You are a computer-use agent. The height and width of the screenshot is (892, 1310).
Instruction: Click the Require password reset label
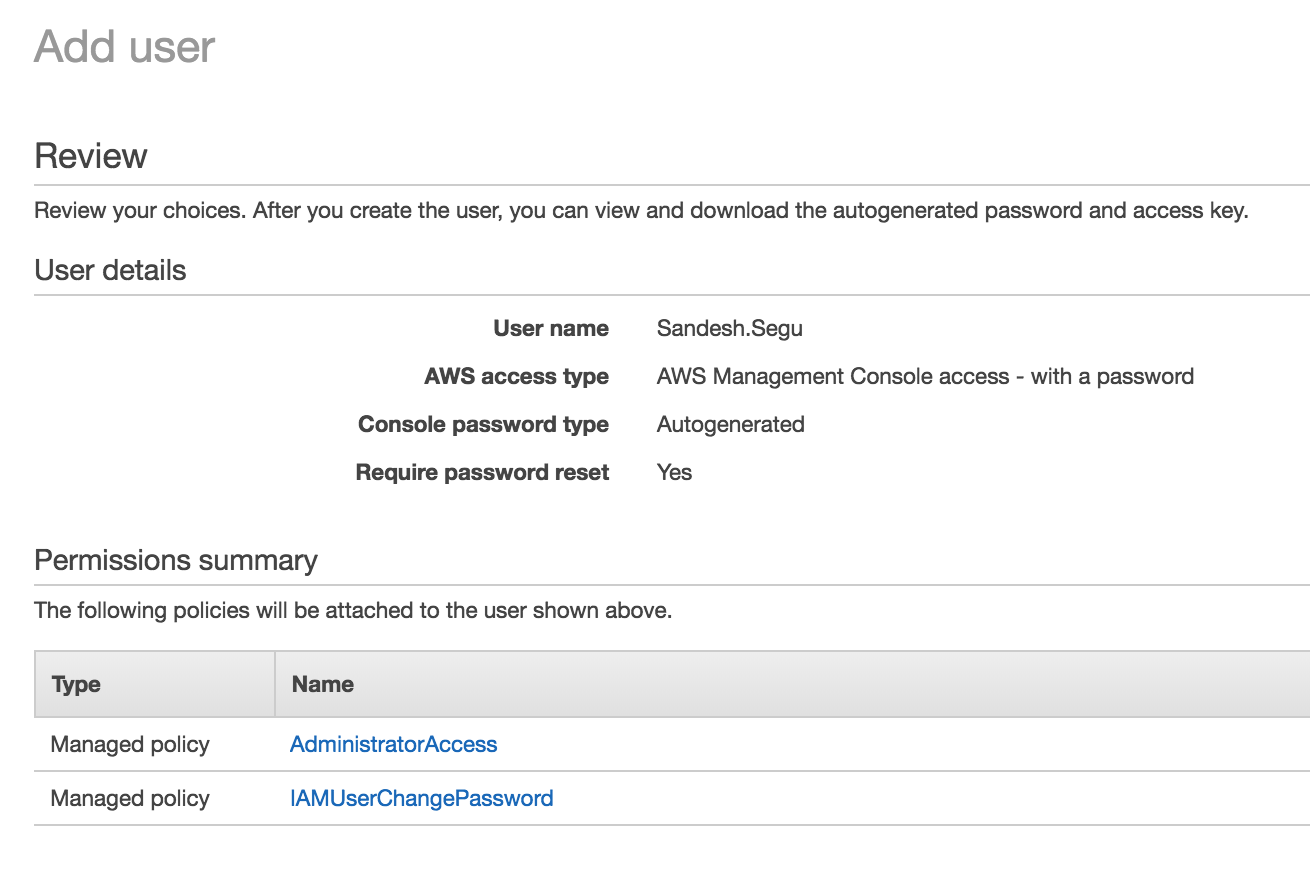(x=481, y=472)
